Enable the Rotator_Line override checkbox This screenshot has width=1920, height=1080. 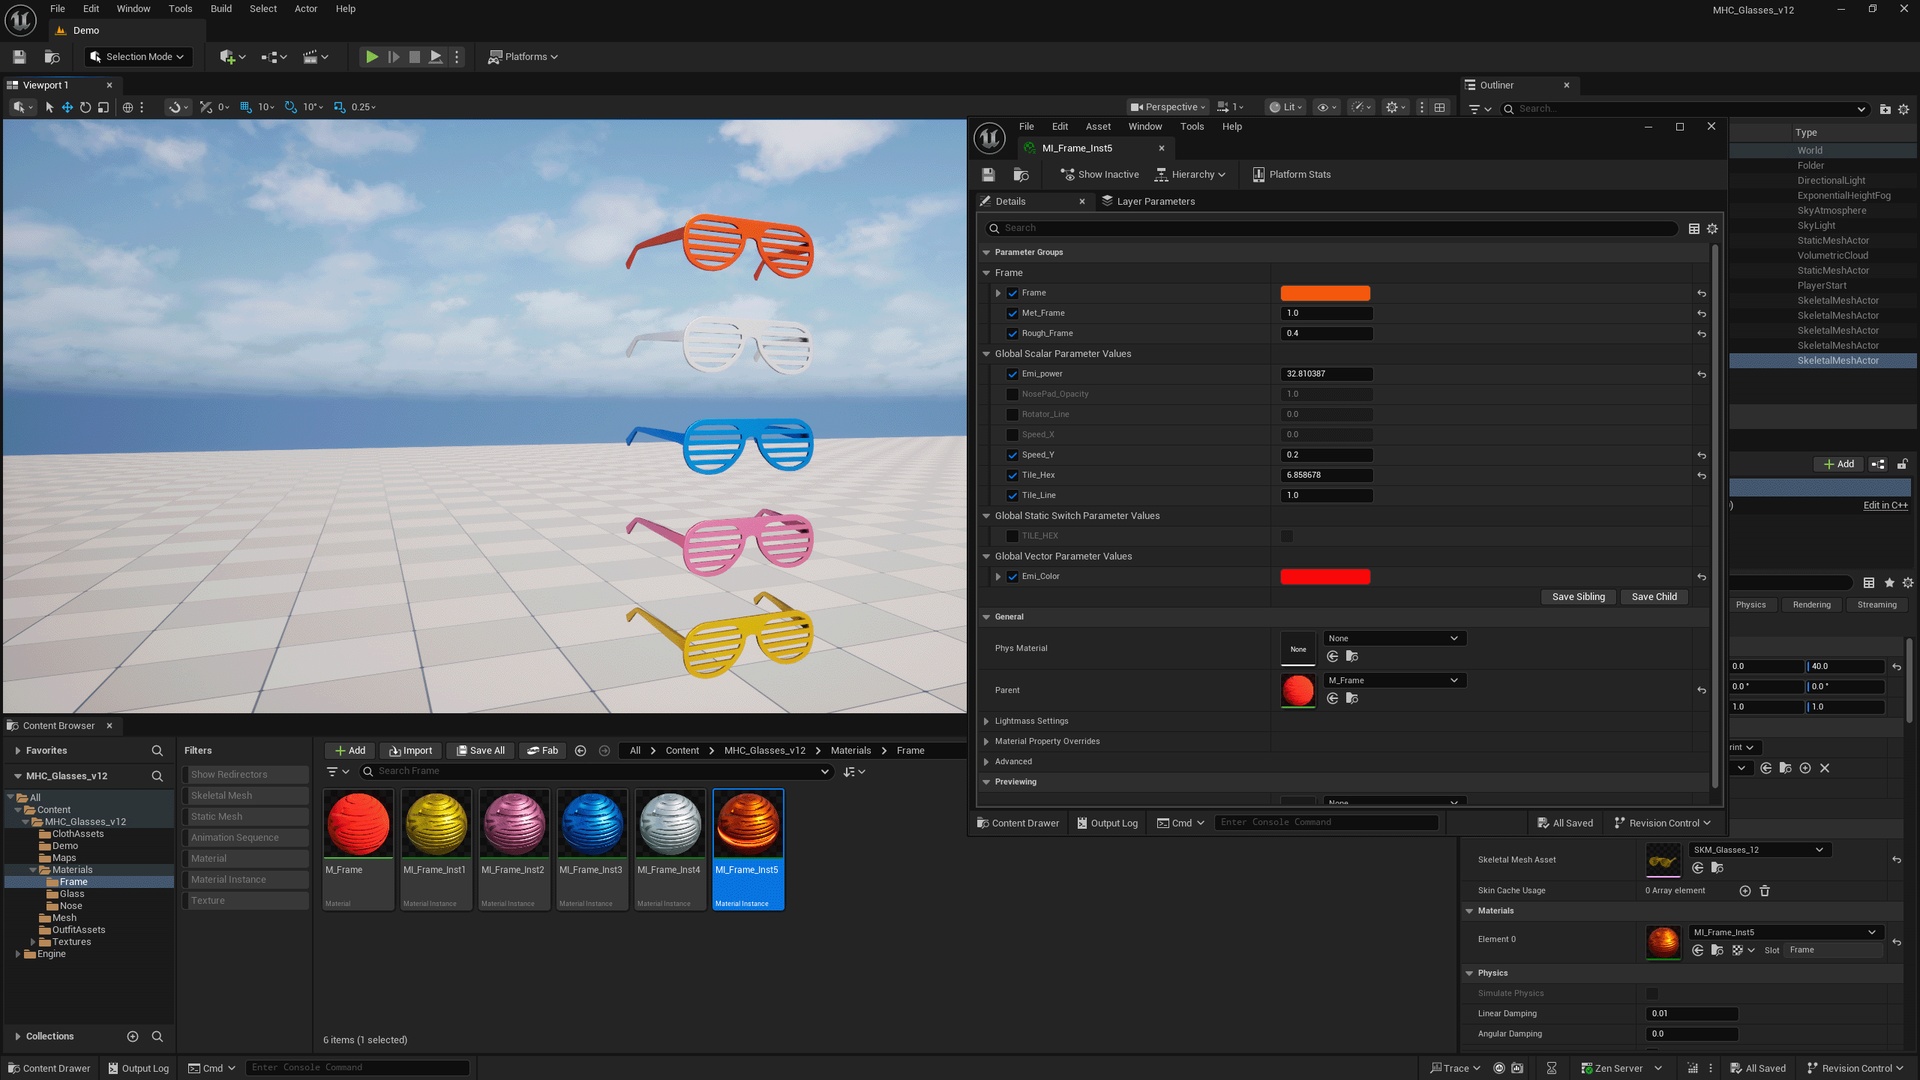(1012, 414)
